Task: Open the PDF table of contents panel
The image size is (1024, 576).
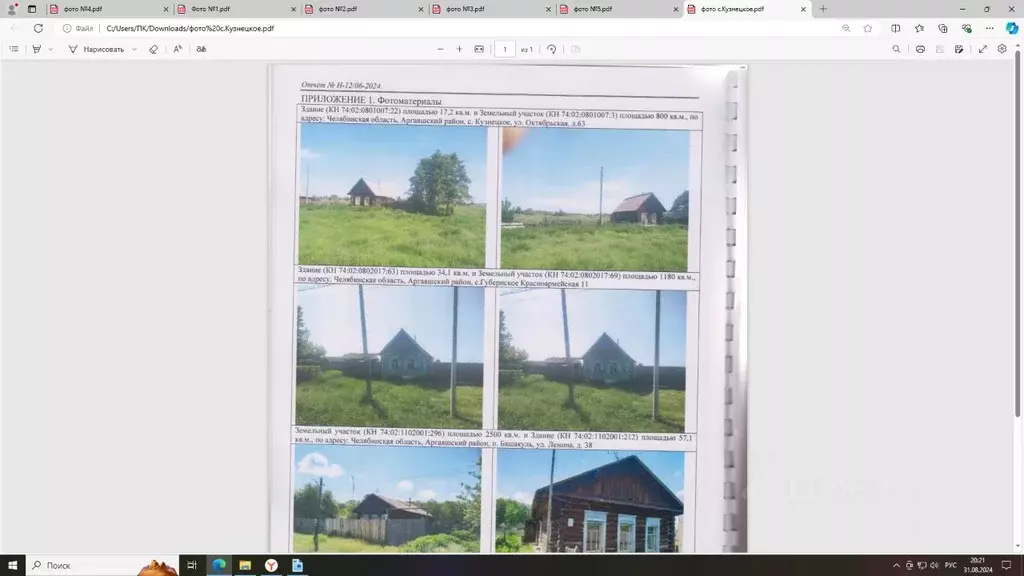Action: [14, 49]
